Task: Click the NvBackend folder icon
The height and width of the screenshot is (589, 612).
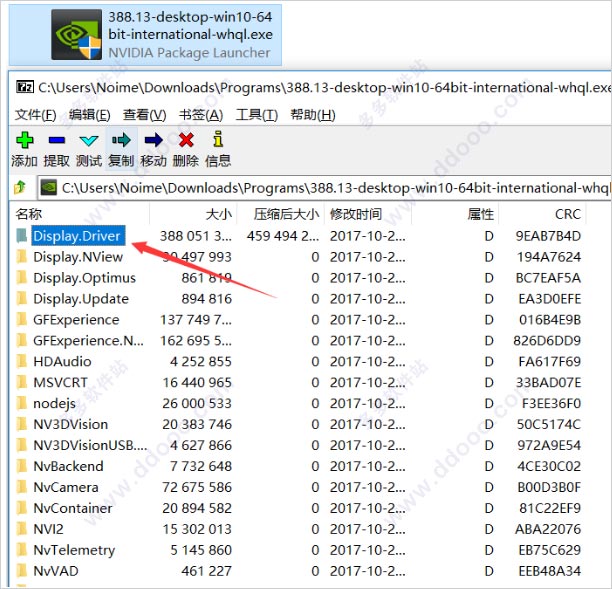Action: click(x=22, y=466)
